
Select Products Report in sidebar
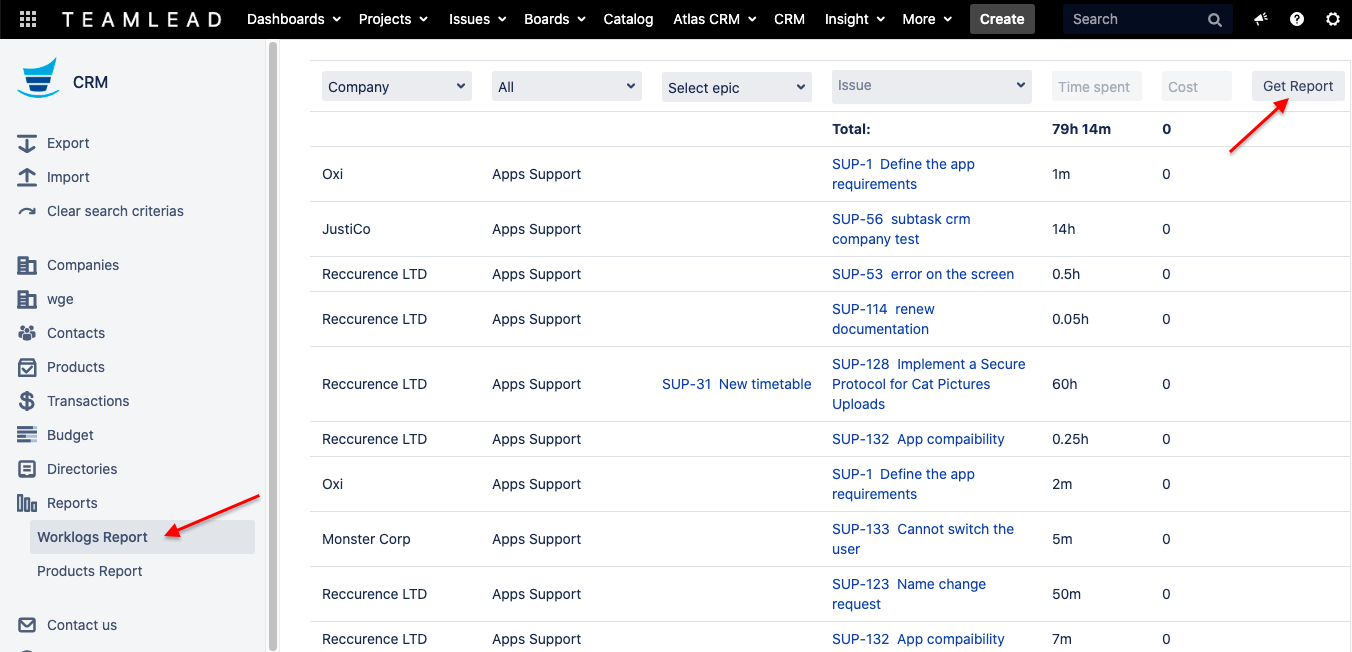(x=90, y=571)
